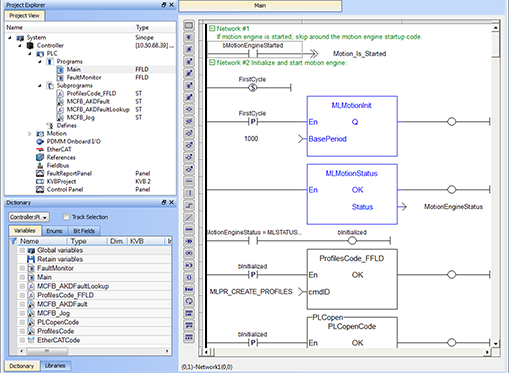Screen dimensions: 509x373
Task: Collapse the Subprograms tree node
Action: pos(40,86)
